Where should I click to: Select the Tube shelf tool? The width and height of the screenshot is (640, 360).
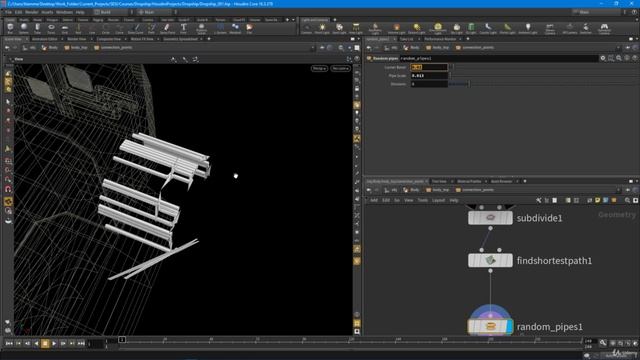tap(37, 29)
